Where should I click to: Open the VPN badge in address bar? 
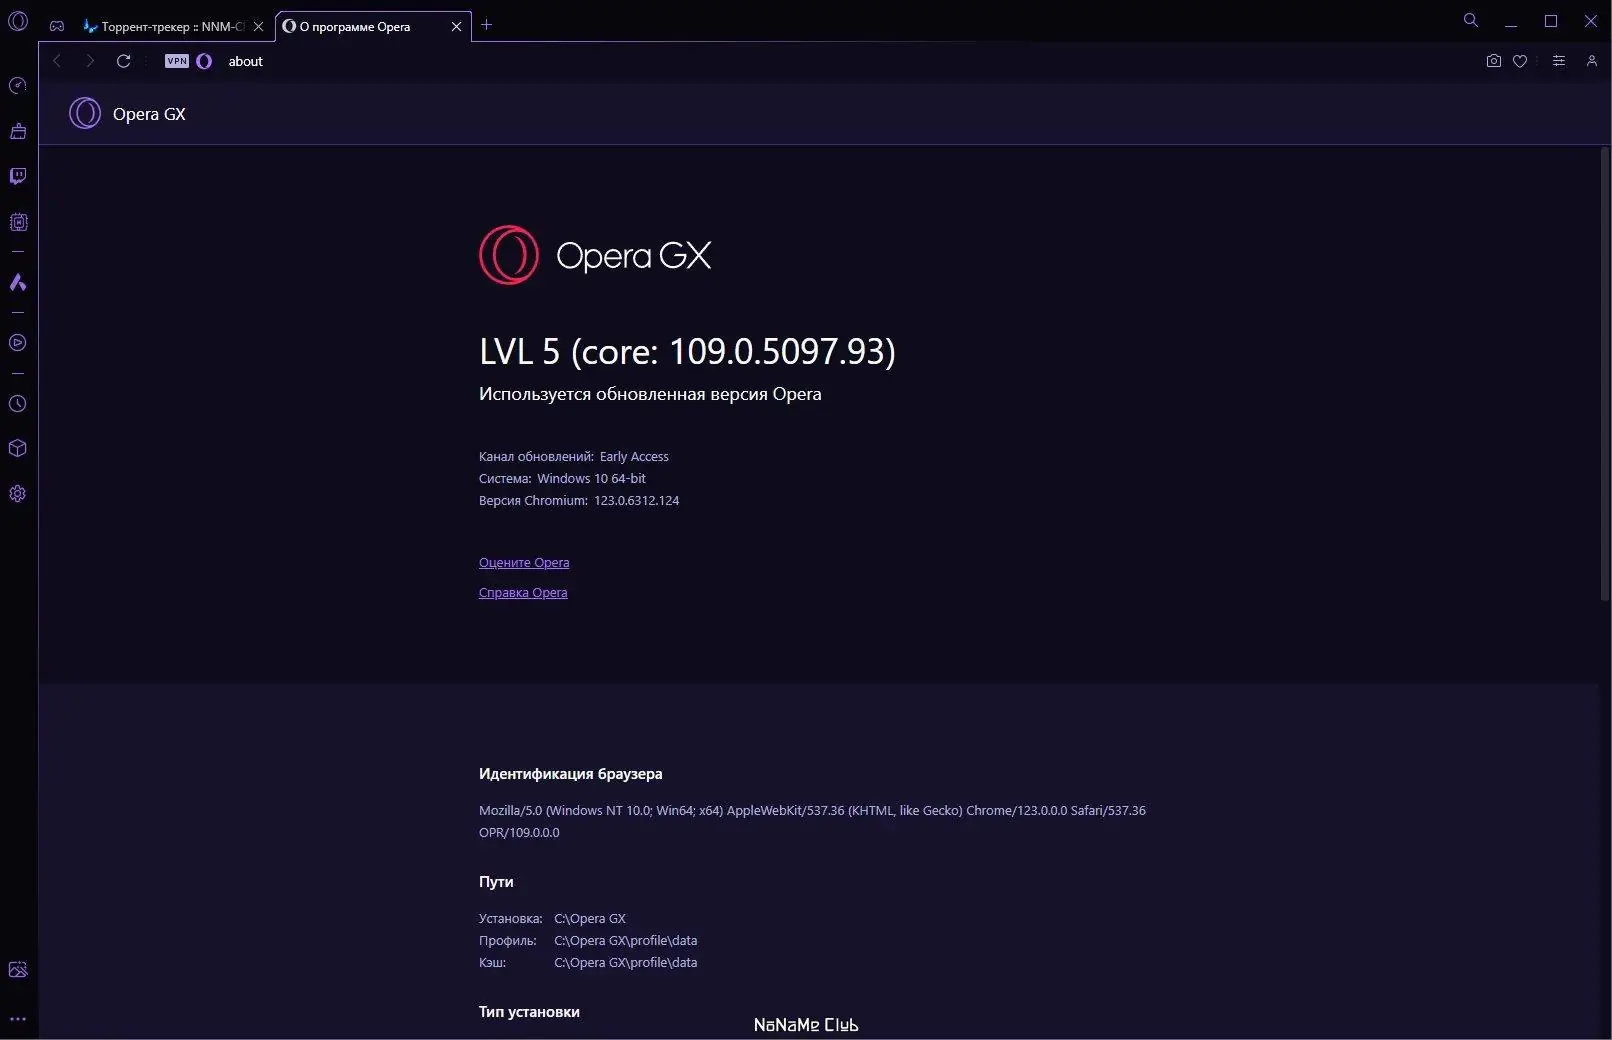pos(177,61)
